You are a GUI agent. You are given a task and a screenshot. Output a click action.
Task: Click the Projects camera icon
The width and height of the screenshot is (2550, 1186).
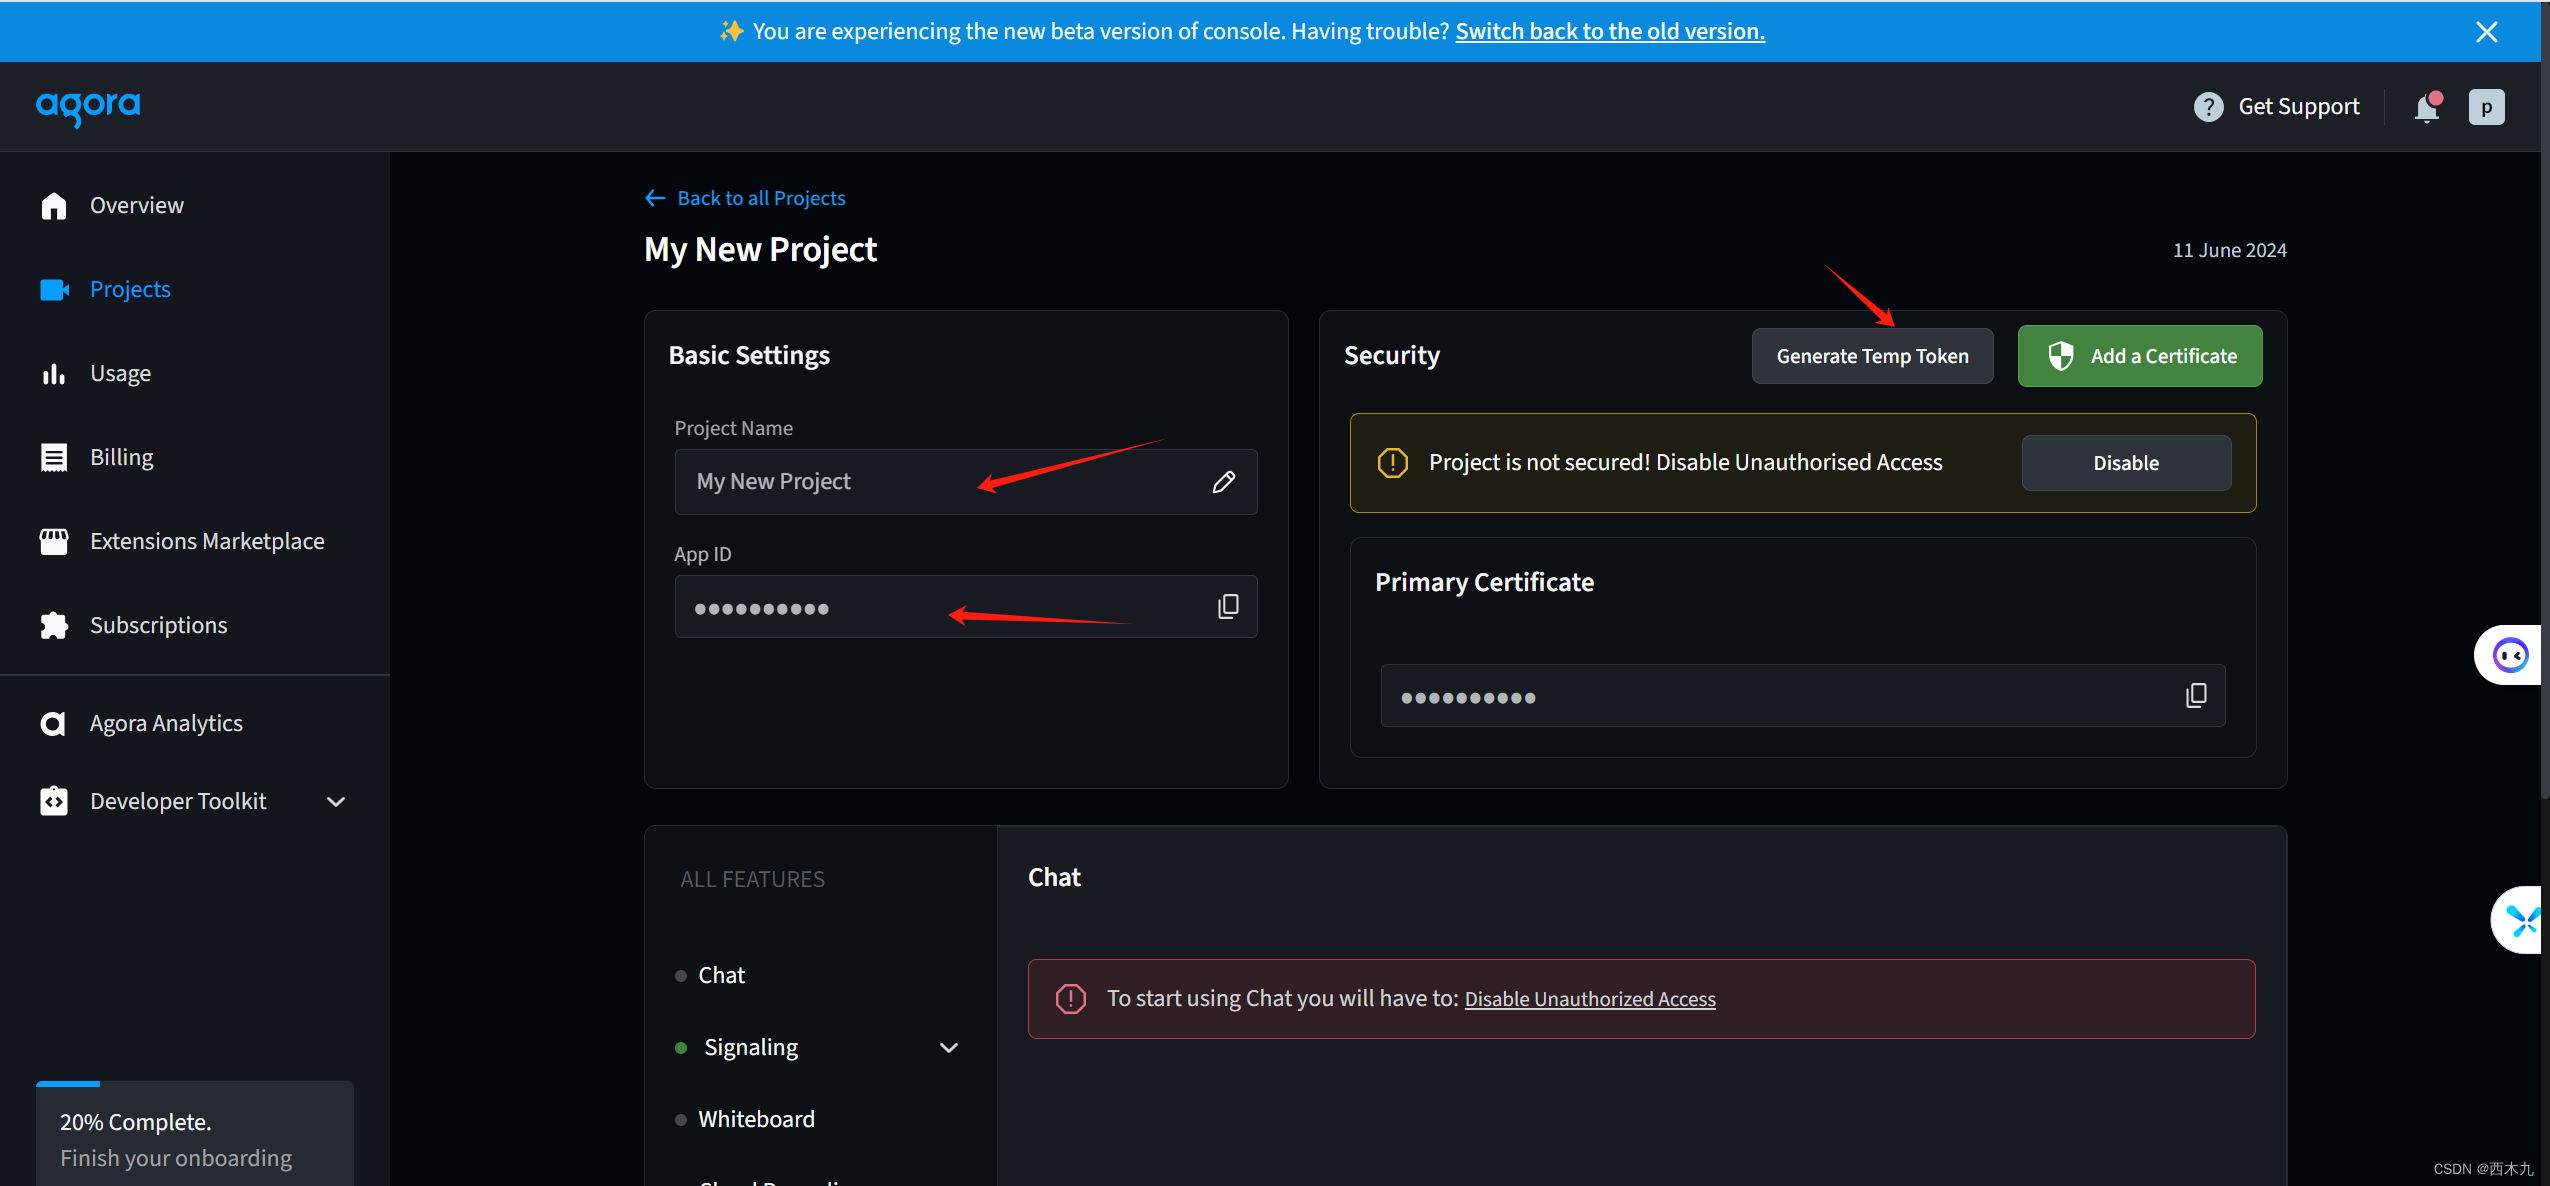[x=54, y=289]
